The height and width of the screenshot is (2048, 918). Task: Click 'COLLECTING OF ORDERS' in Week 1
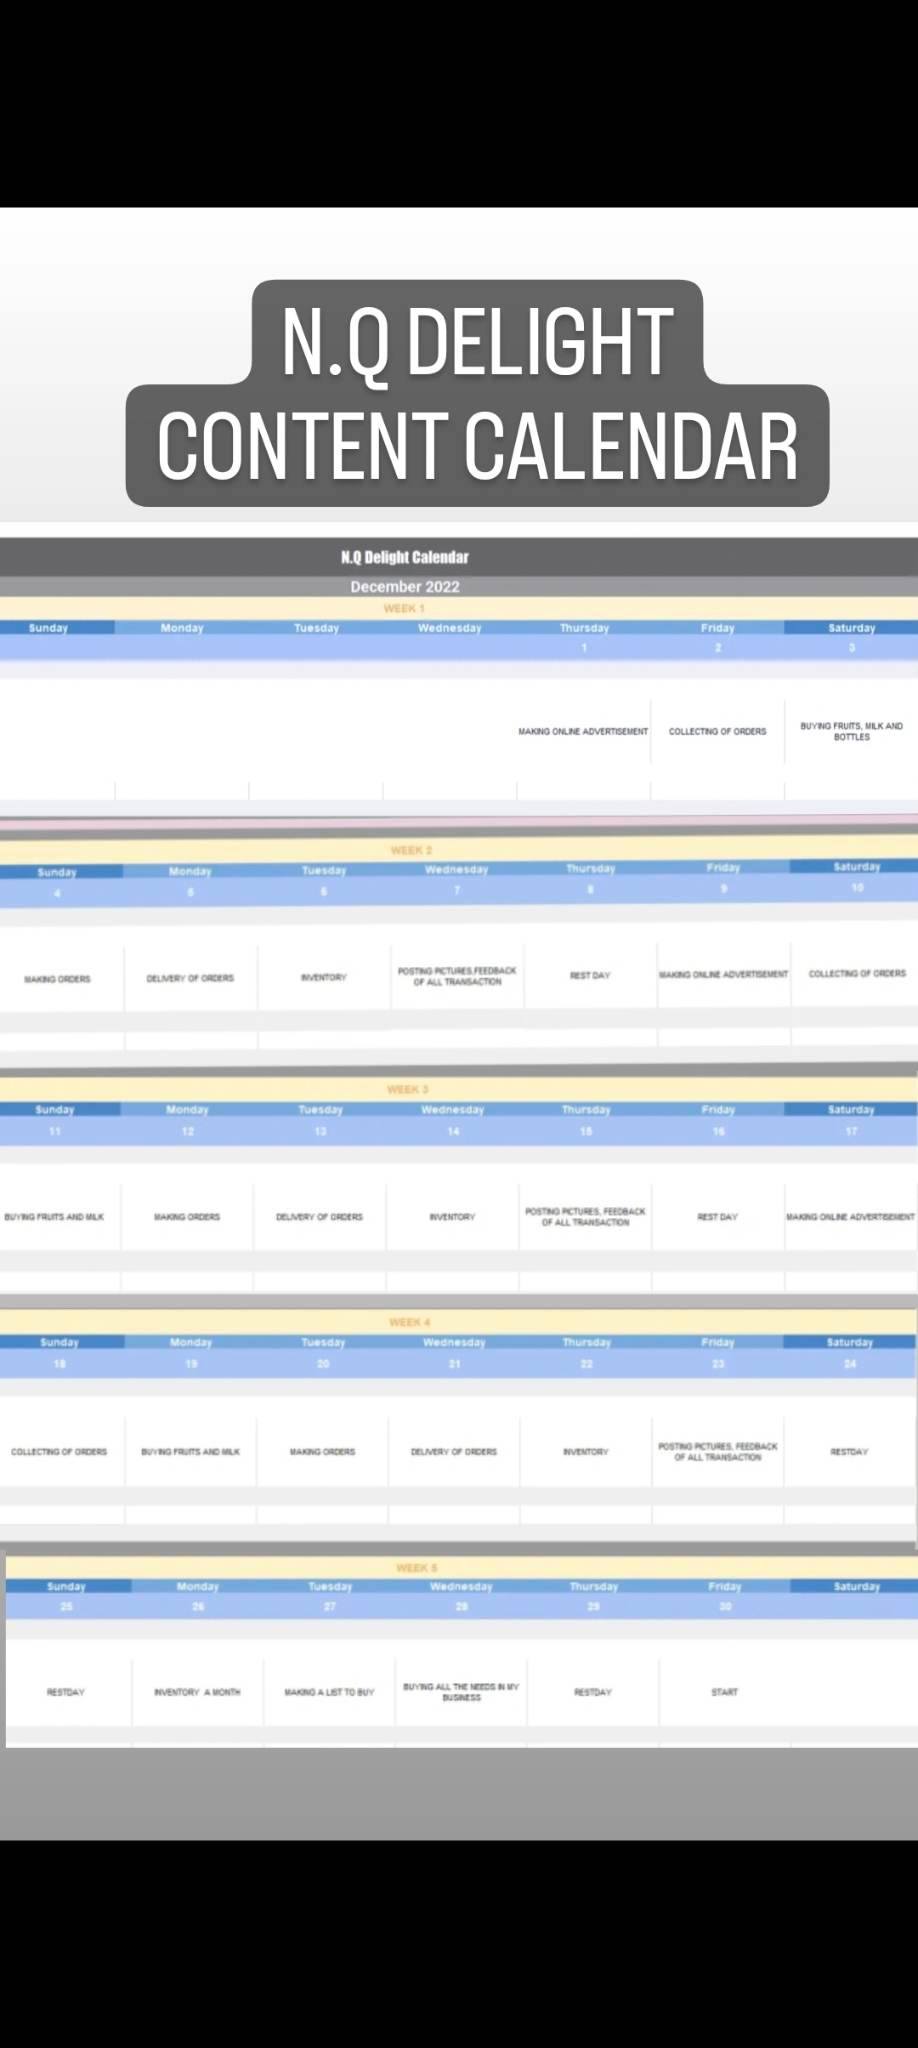(x=718, y=732)
